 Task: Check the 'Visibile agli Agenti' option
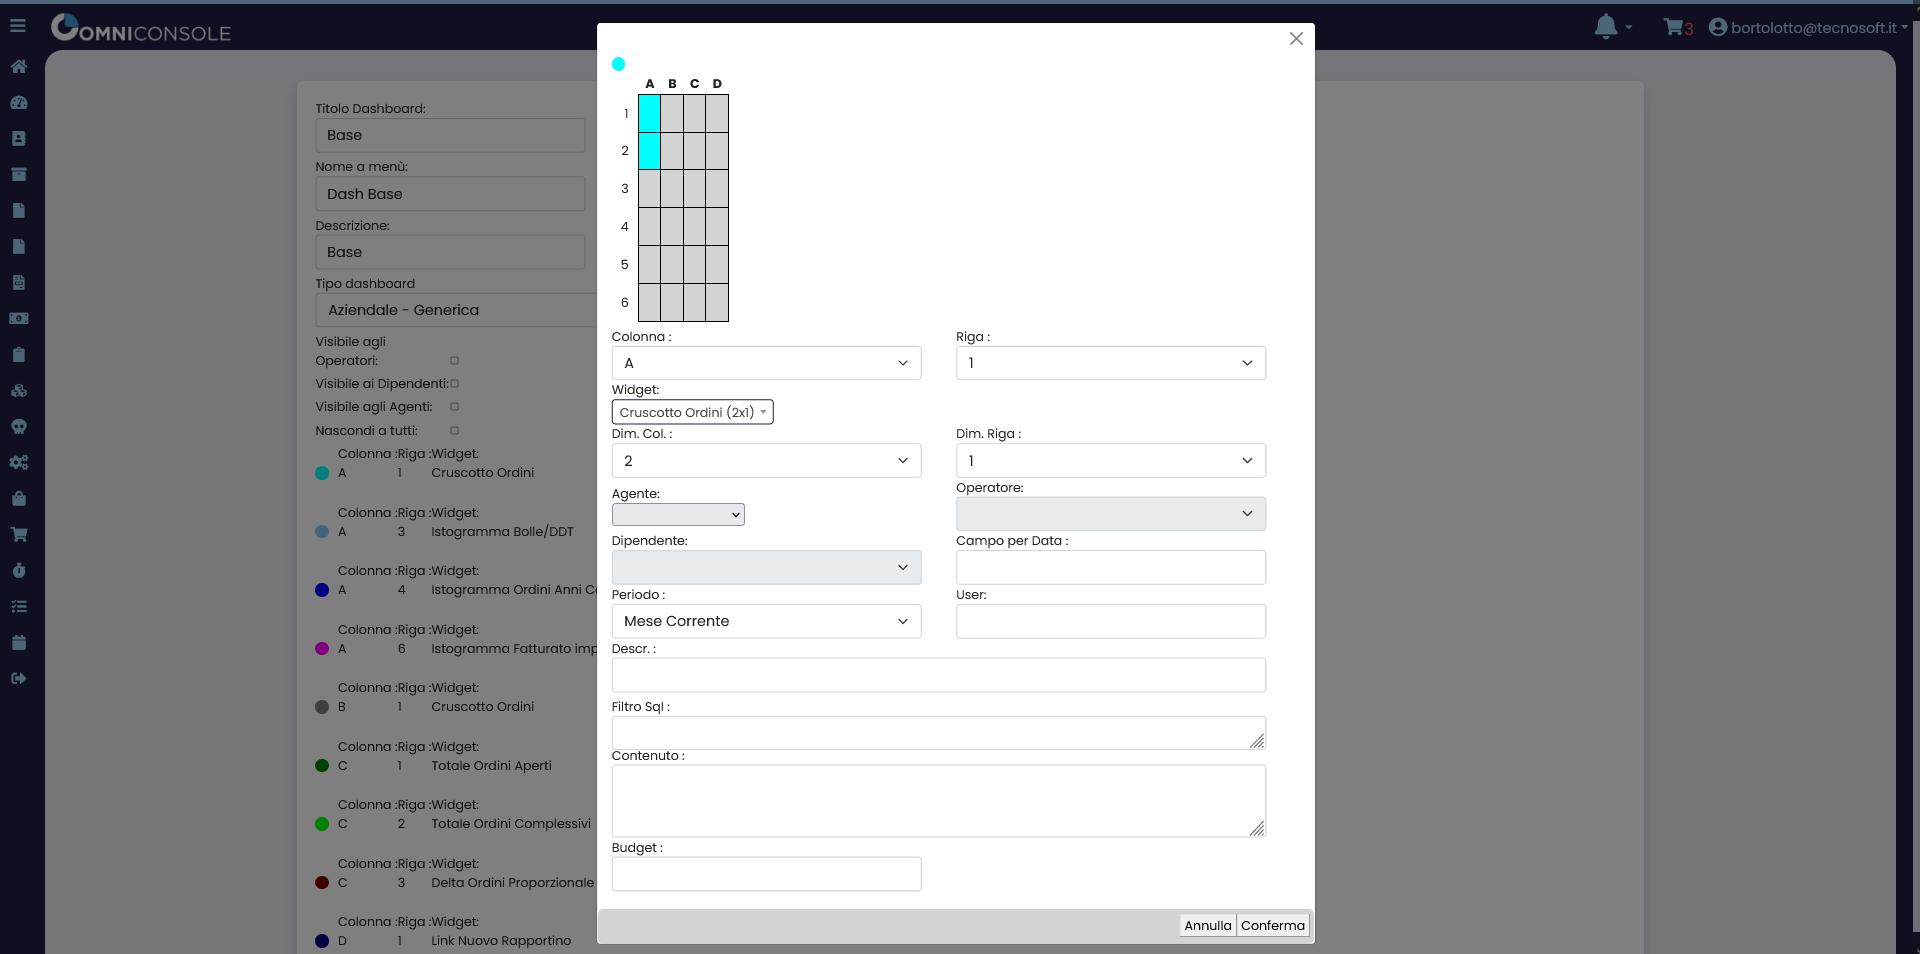(x=454, y=407)
